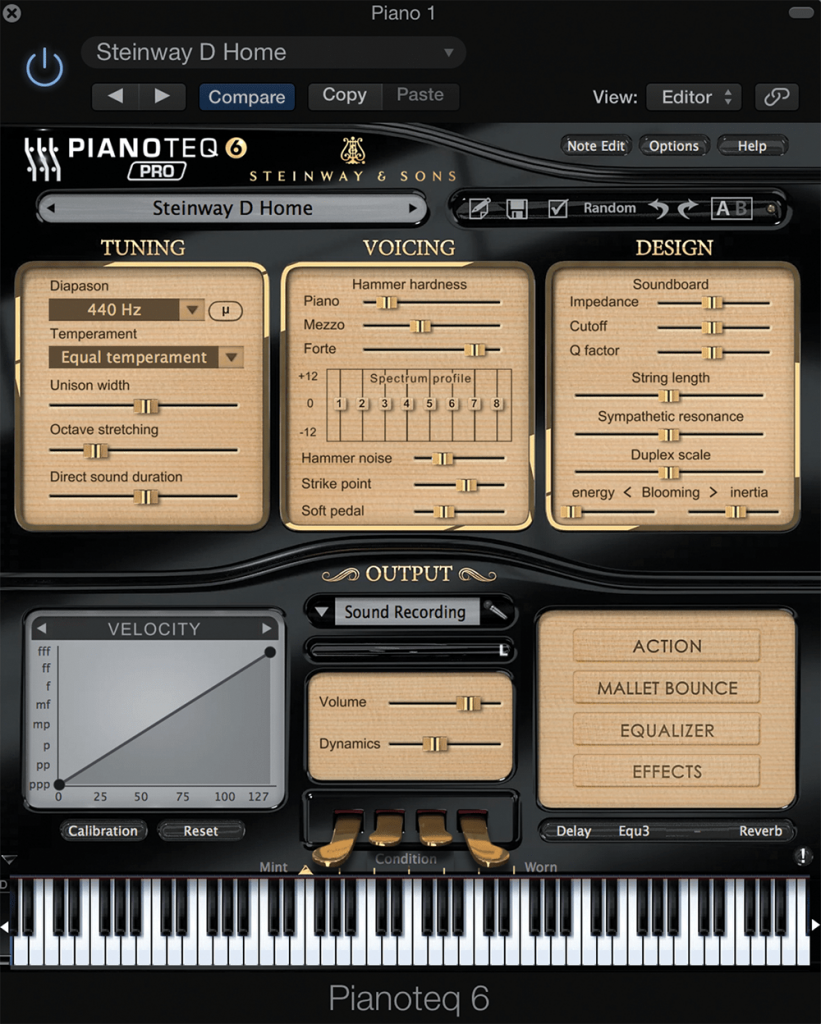Click the undo arrow icon

point(659,209)
